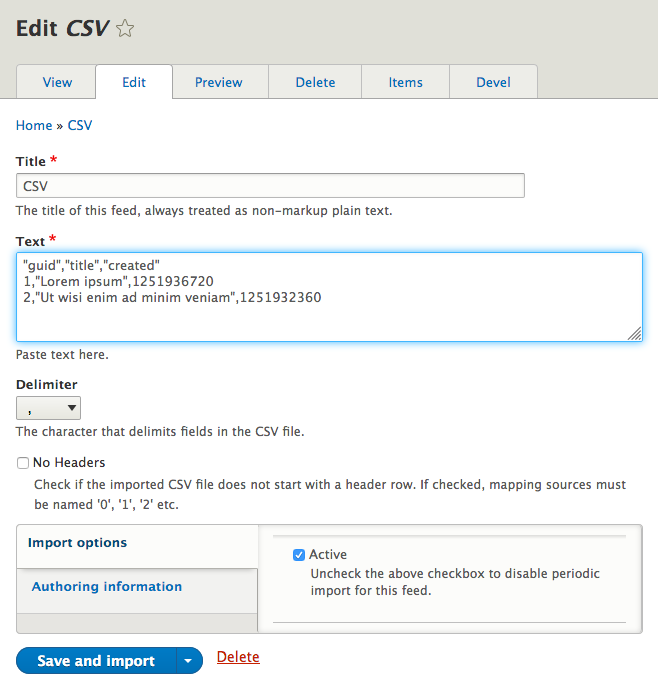This screenshot has width=658, height=687.
Task: Click the Save and import button
Action: click(96, 661)
